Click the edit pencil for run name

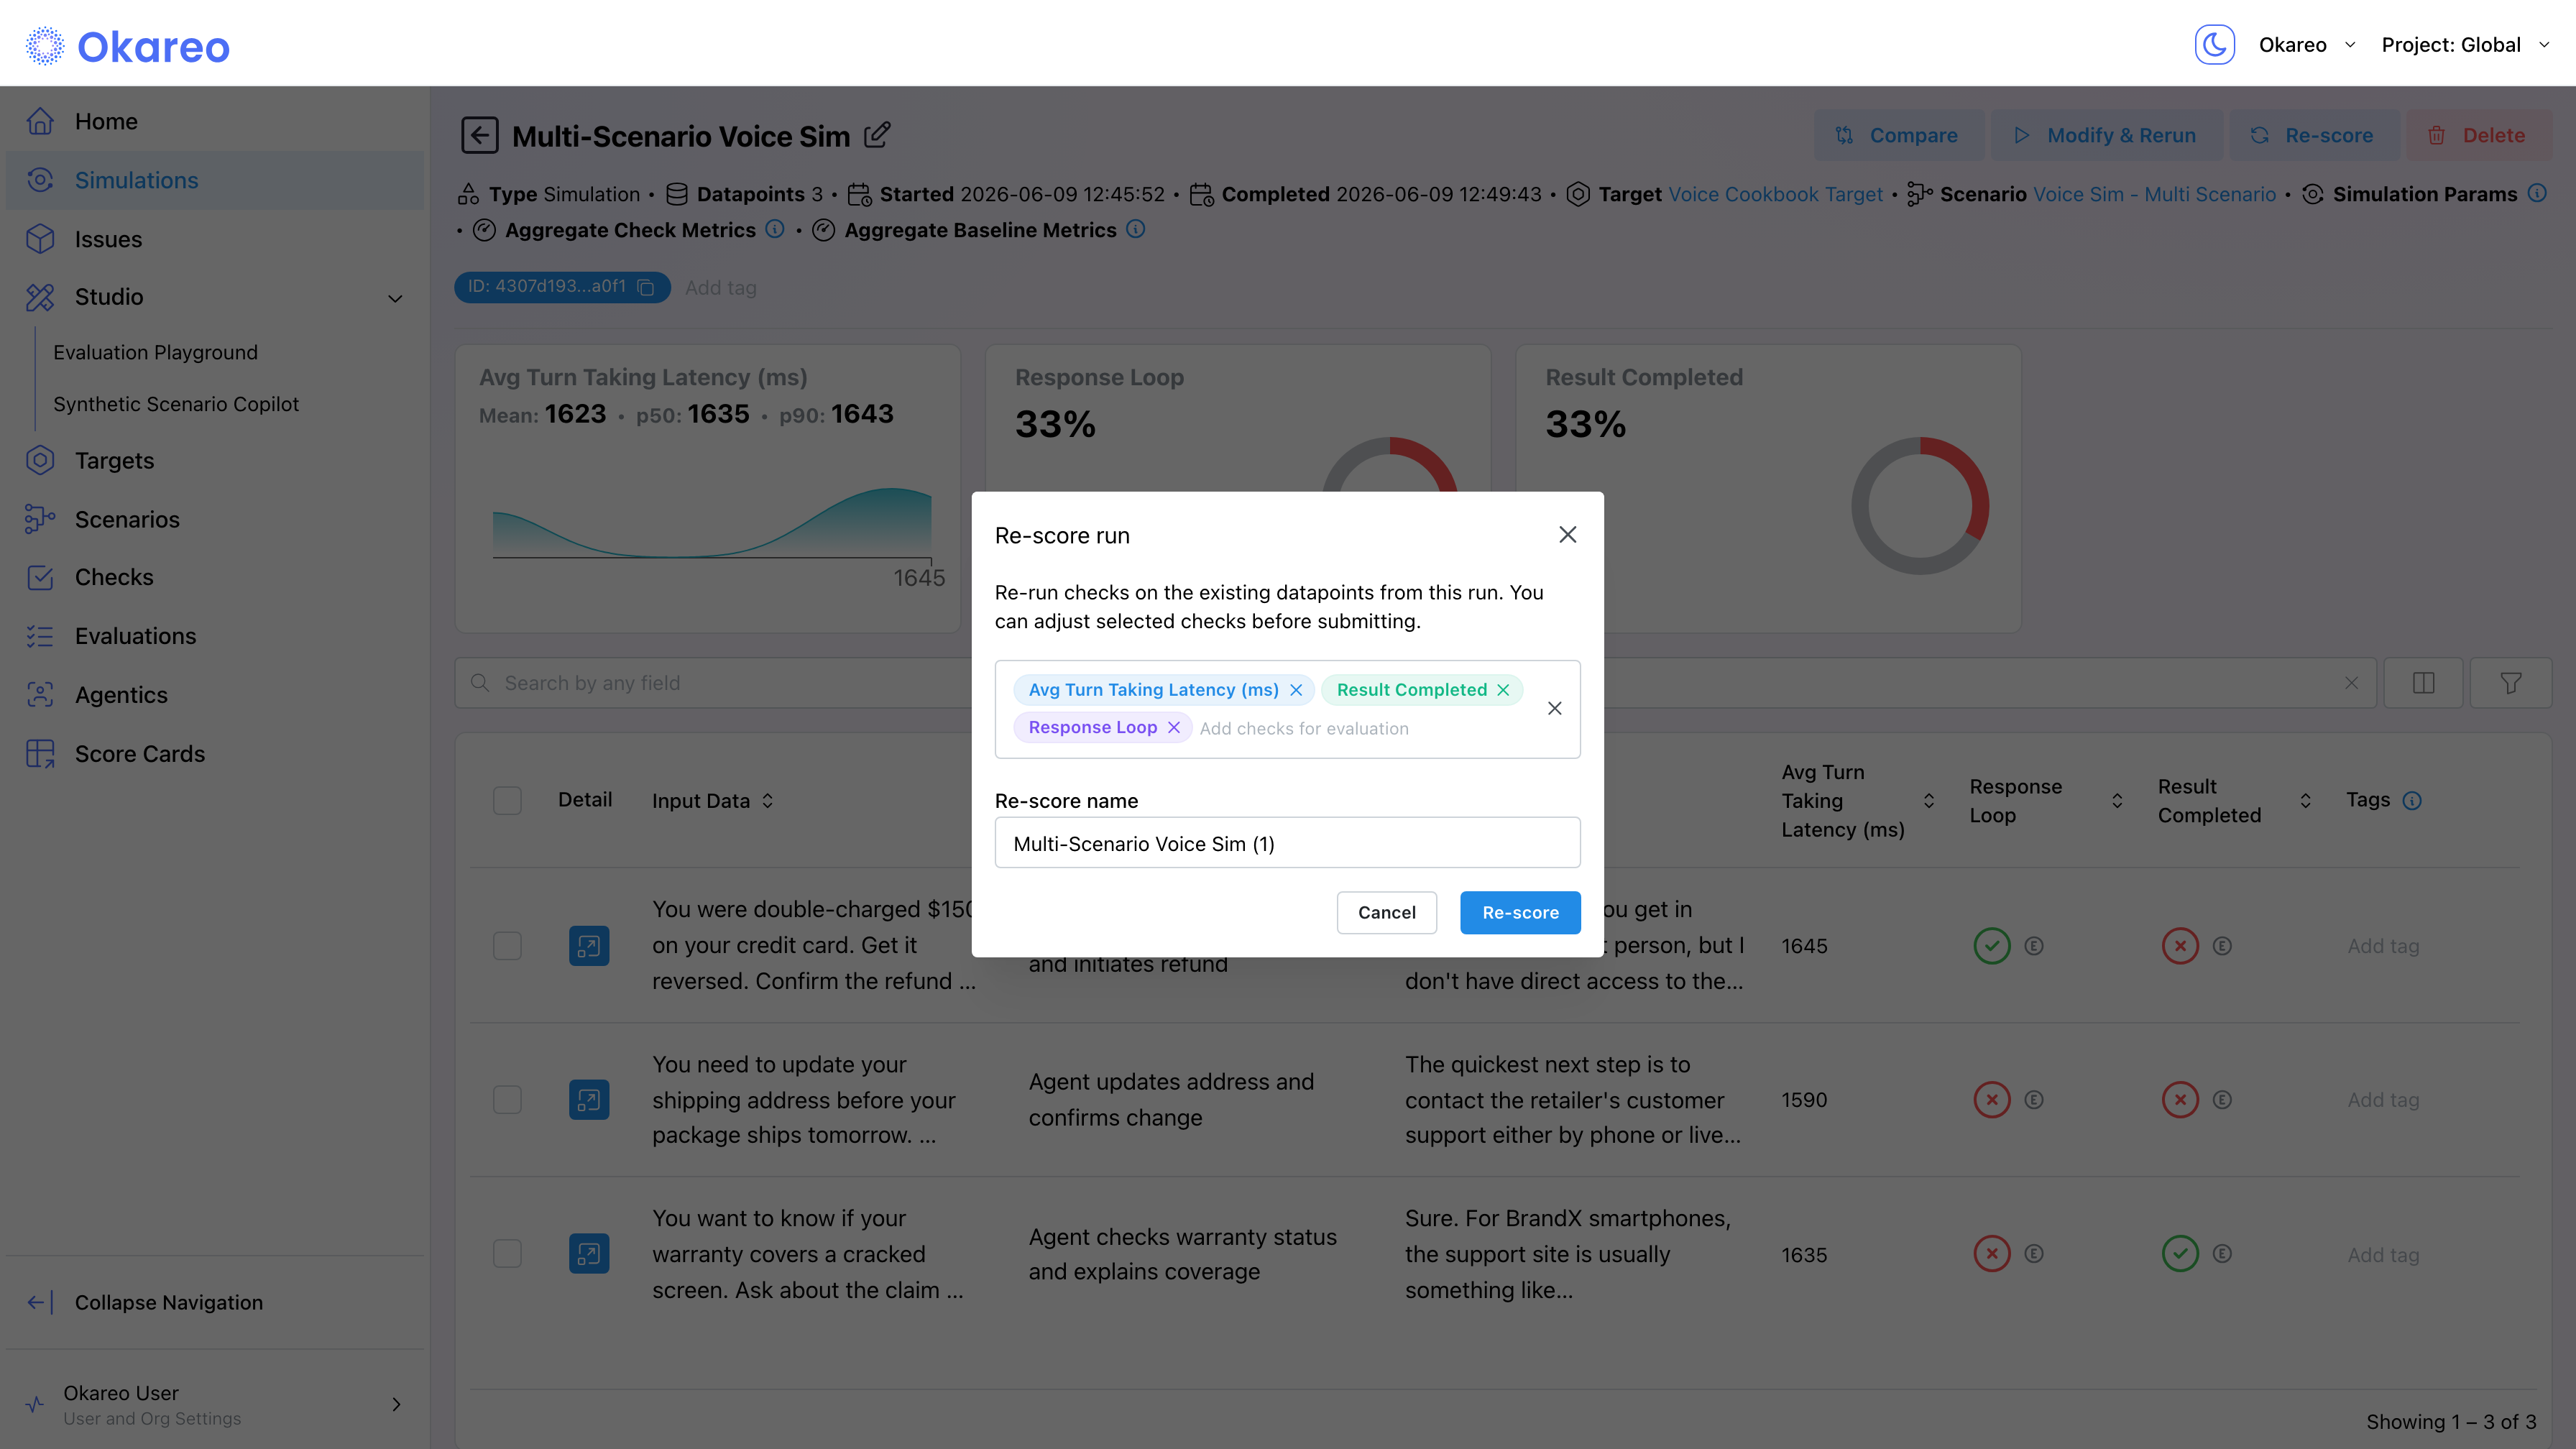click(877, 134)
